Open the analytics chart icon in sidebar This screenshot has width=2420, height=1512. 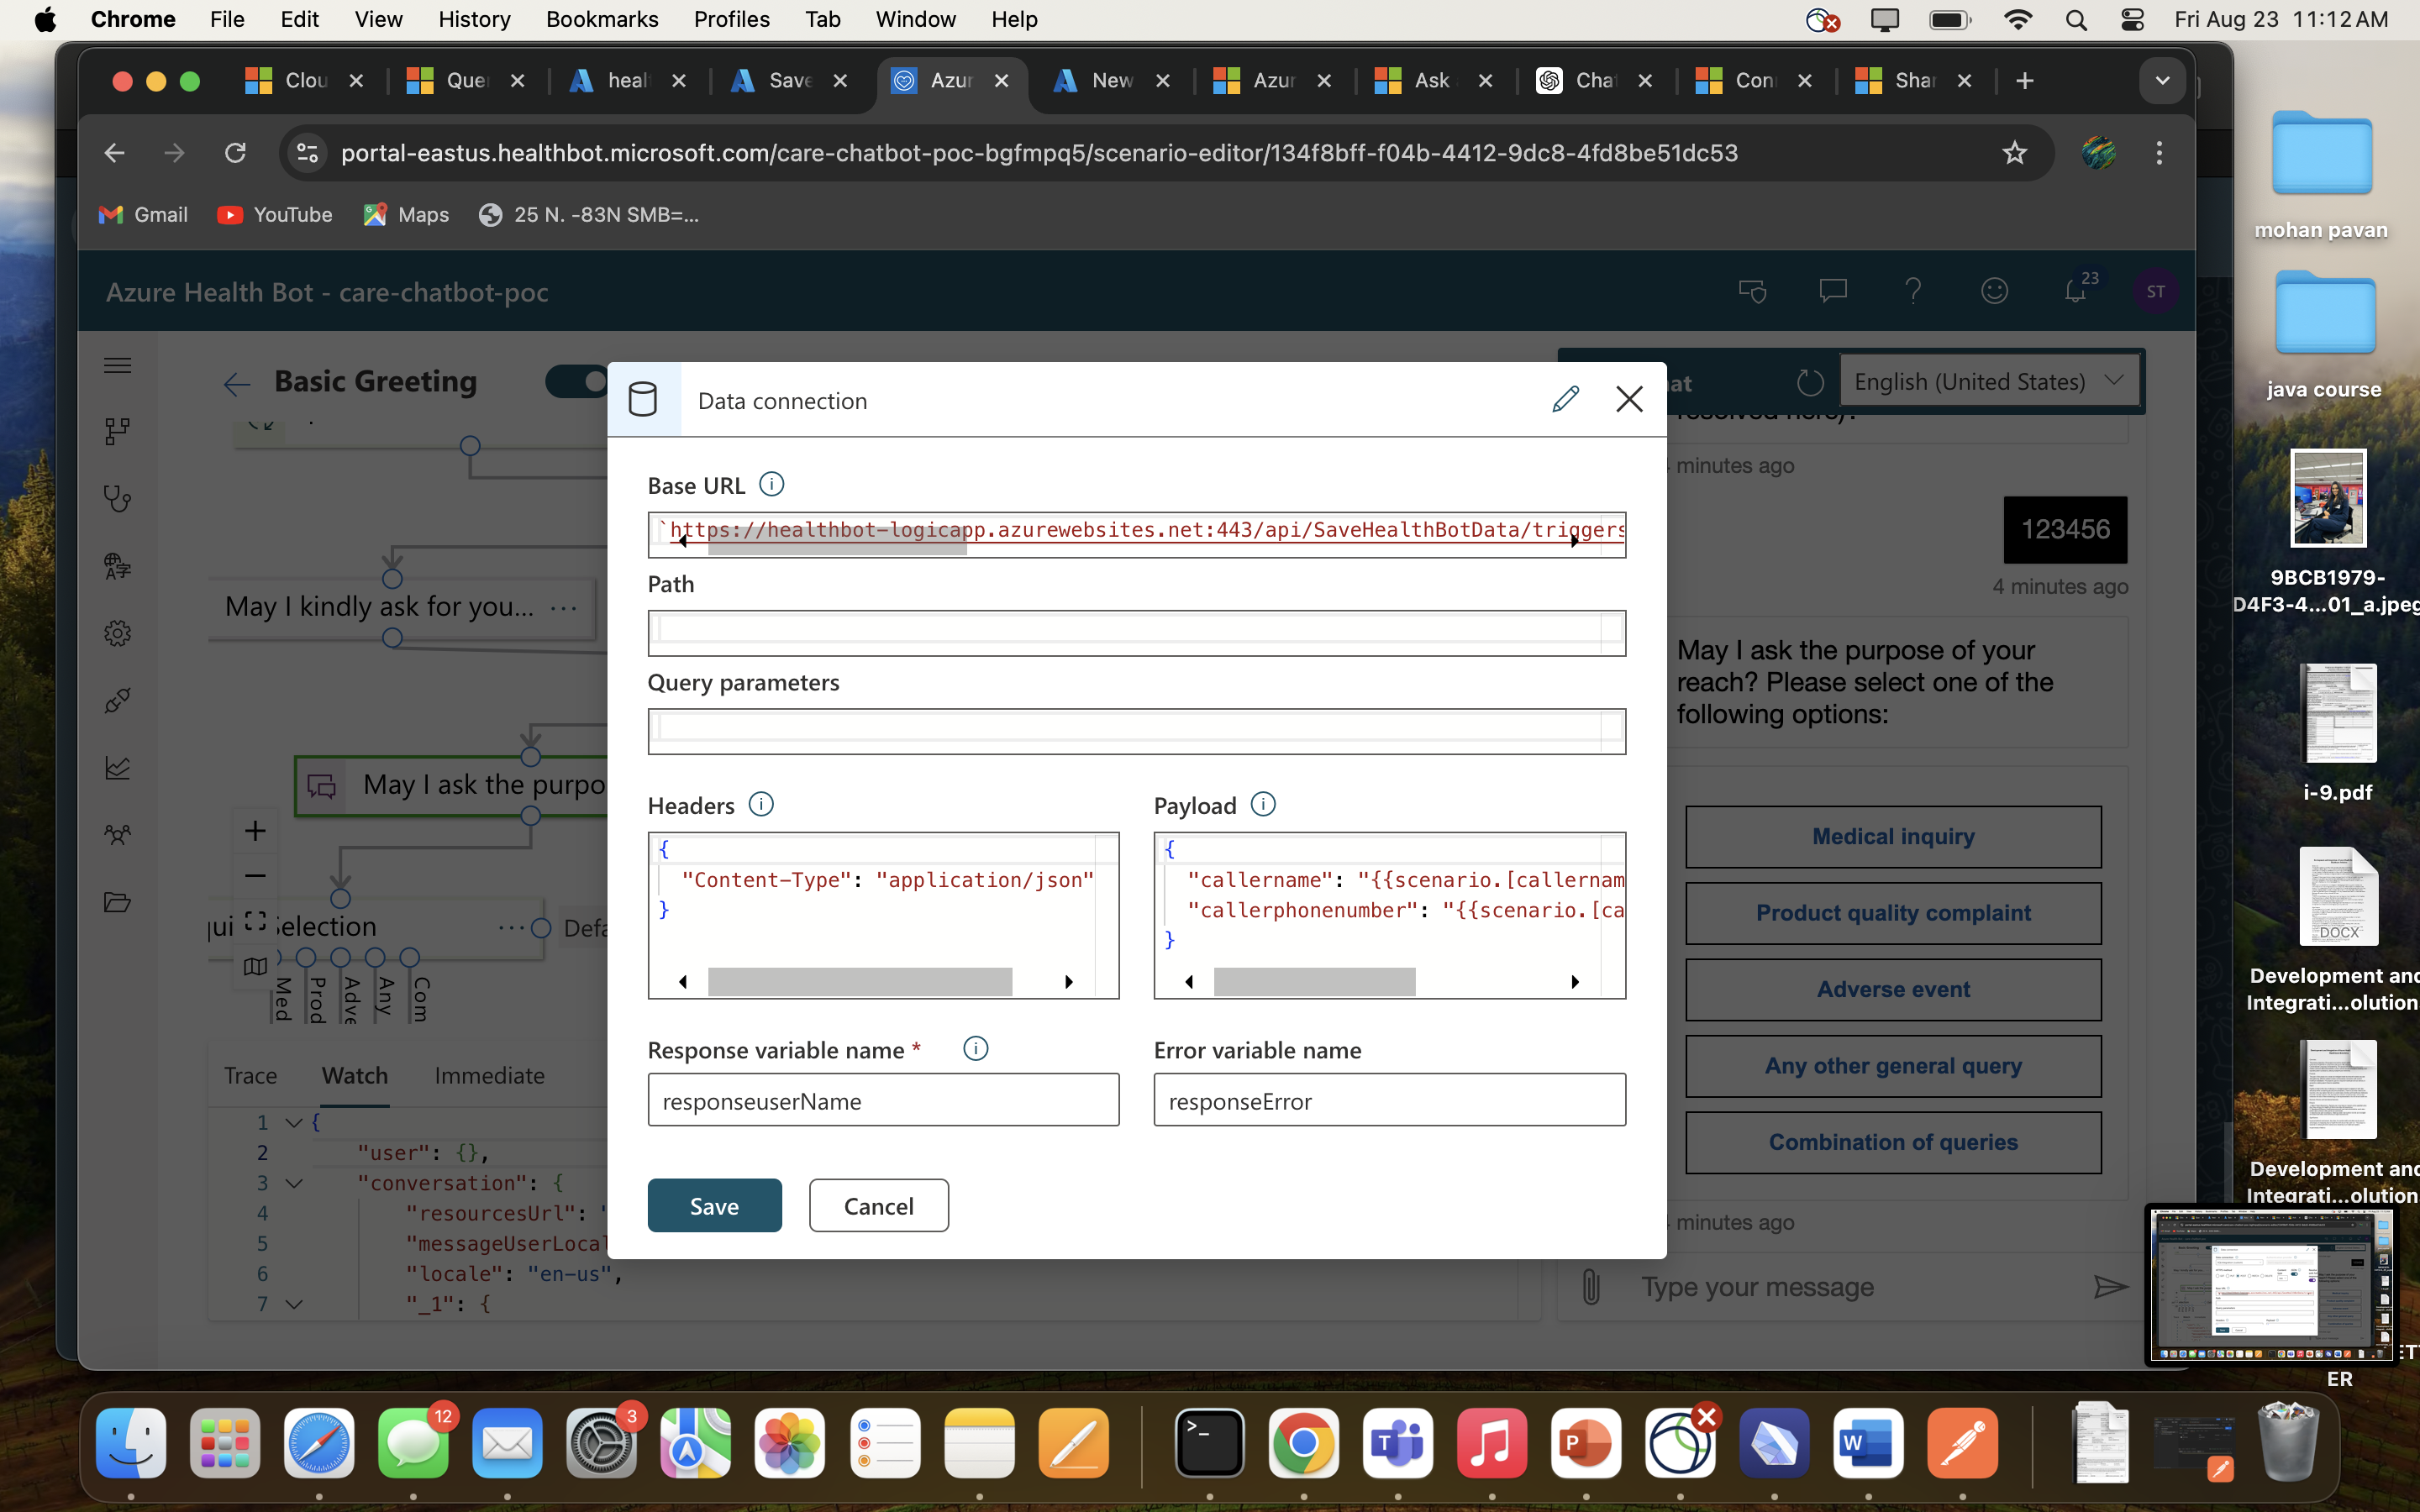(x=118, y=768)
